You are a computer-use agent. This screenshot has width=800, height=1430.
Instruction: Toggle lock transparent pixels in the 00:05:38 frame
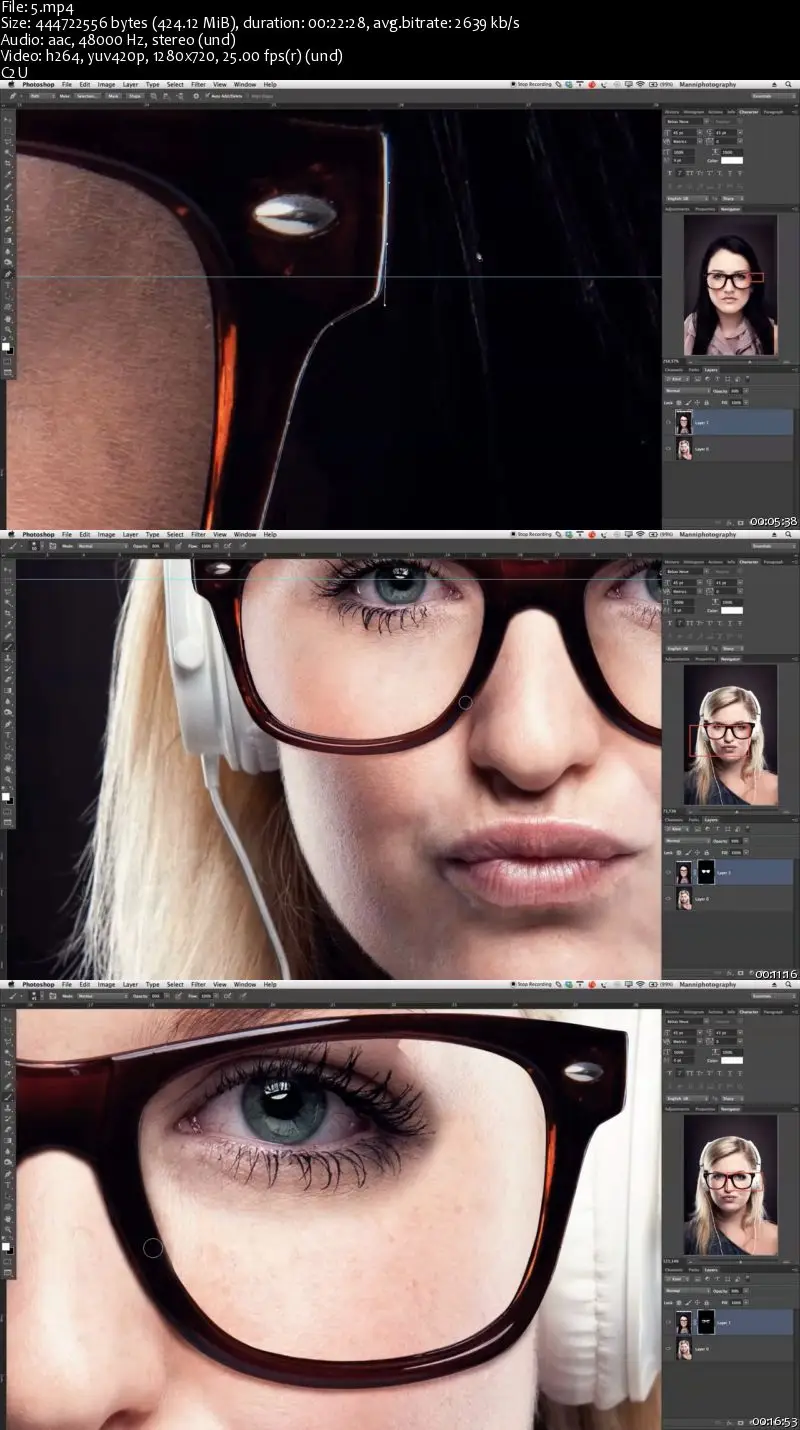click(x=678, y=402)
